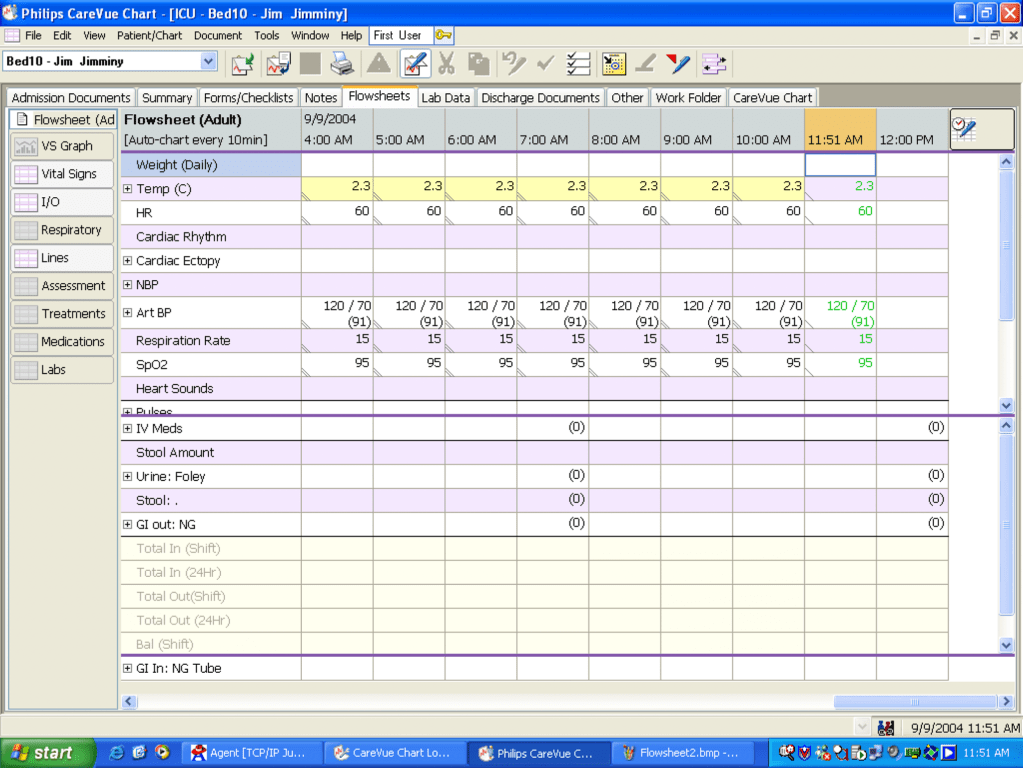The image size is (1023, 768).
Task: Click the printer icon in the toolbar
Action: (342, 63)
